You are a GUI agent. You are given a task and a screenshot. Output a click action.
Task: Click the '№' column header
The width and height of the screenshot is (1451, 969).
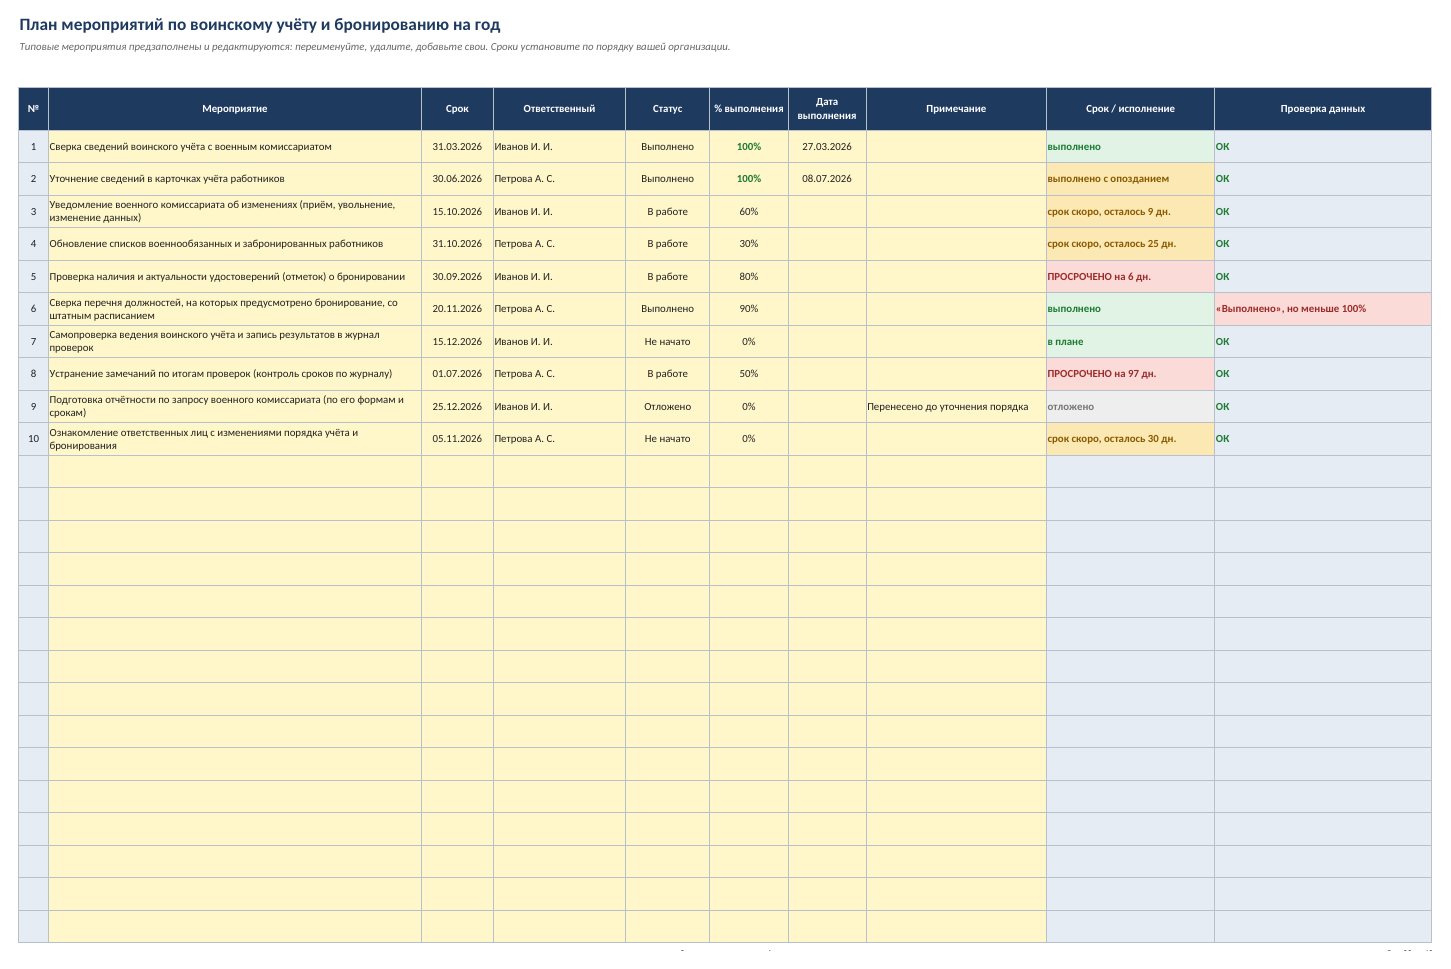click(x=33, y=109)
